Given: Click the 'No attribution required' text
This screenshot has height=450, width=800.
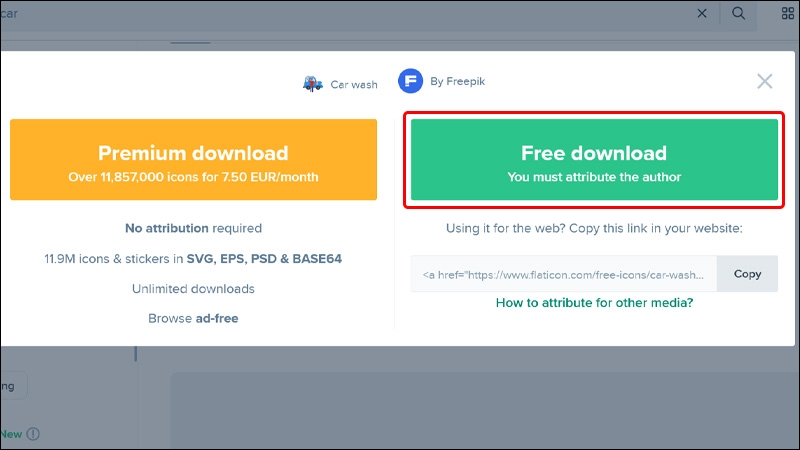Looking at the screenshot, I should pos(193,228).
